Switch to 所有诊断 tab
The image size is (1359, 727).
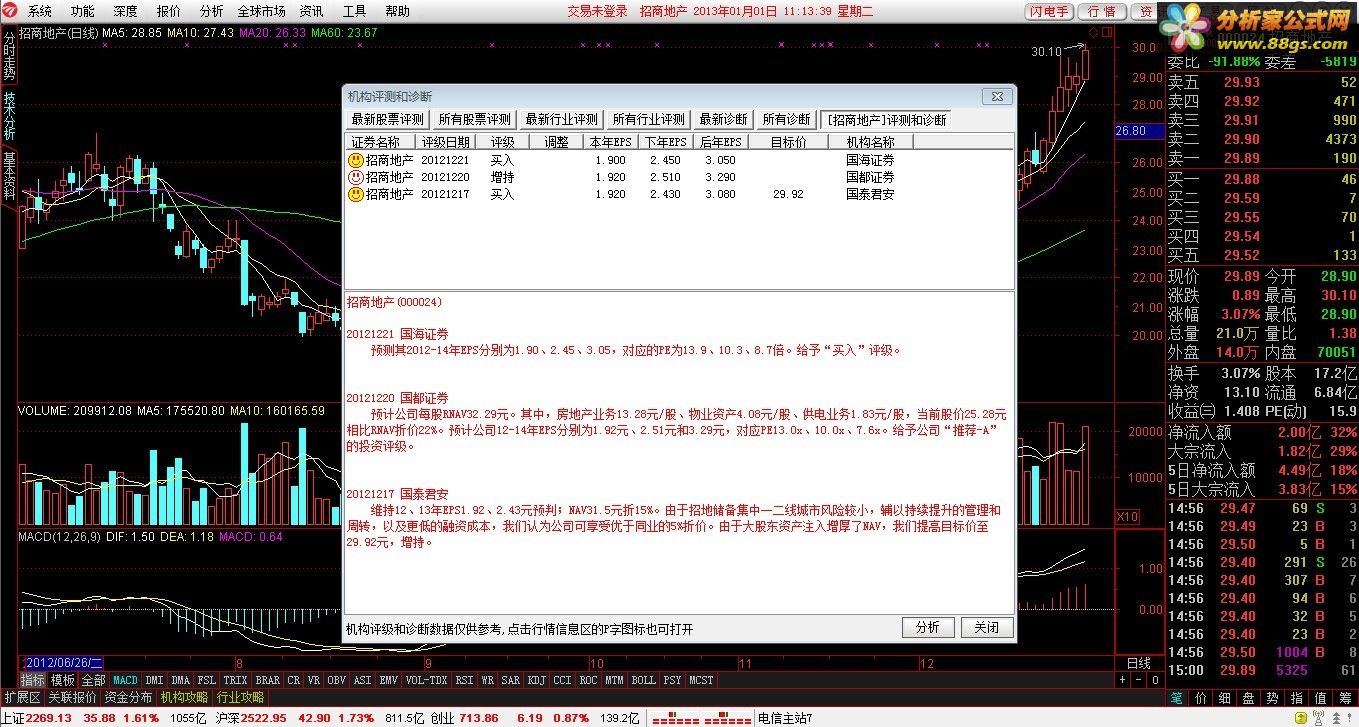click(x=785, y=119)
